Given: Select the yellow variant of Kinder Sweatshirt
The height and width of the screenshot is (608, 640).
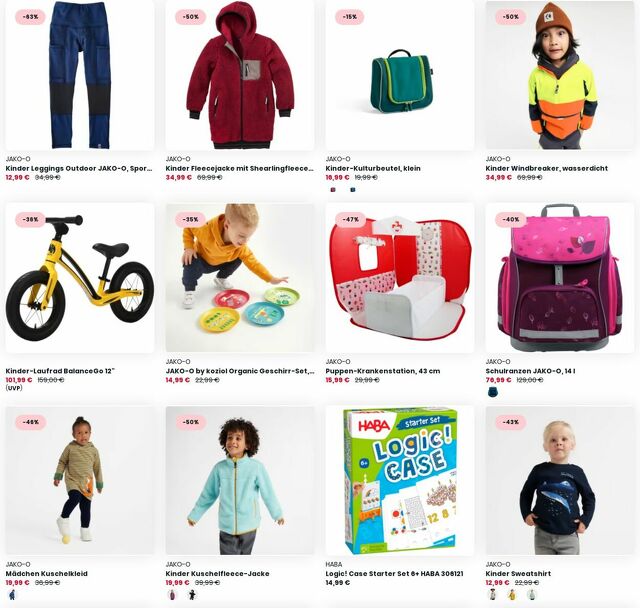Looking at the screenshot, I should [x=512, y=595].
